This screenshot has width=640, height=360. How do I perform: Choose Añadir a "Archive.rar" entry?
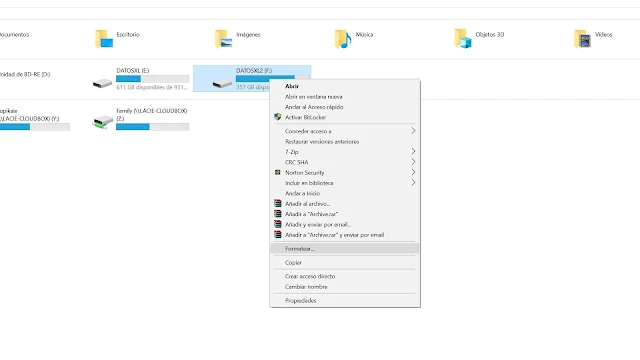(x=345, y=214)
